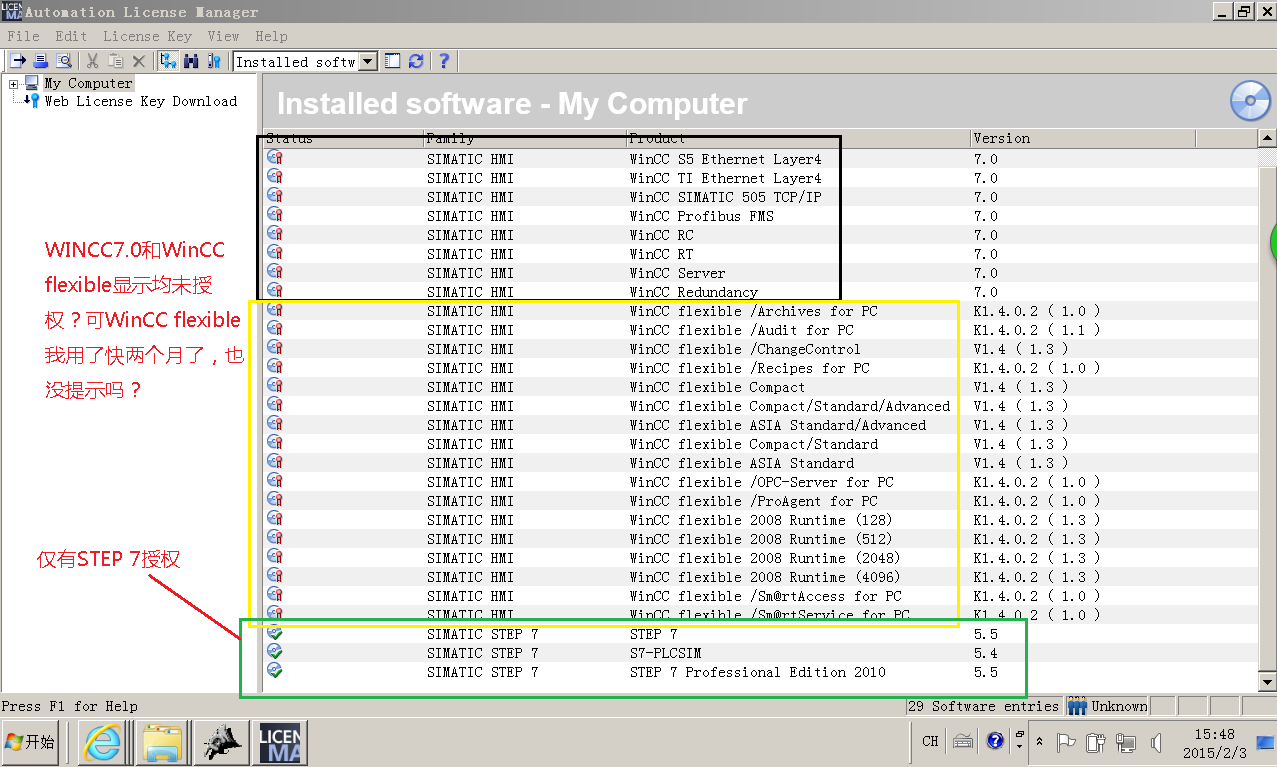Click the find toolbar icon with magnifier

tap(64, 61)
